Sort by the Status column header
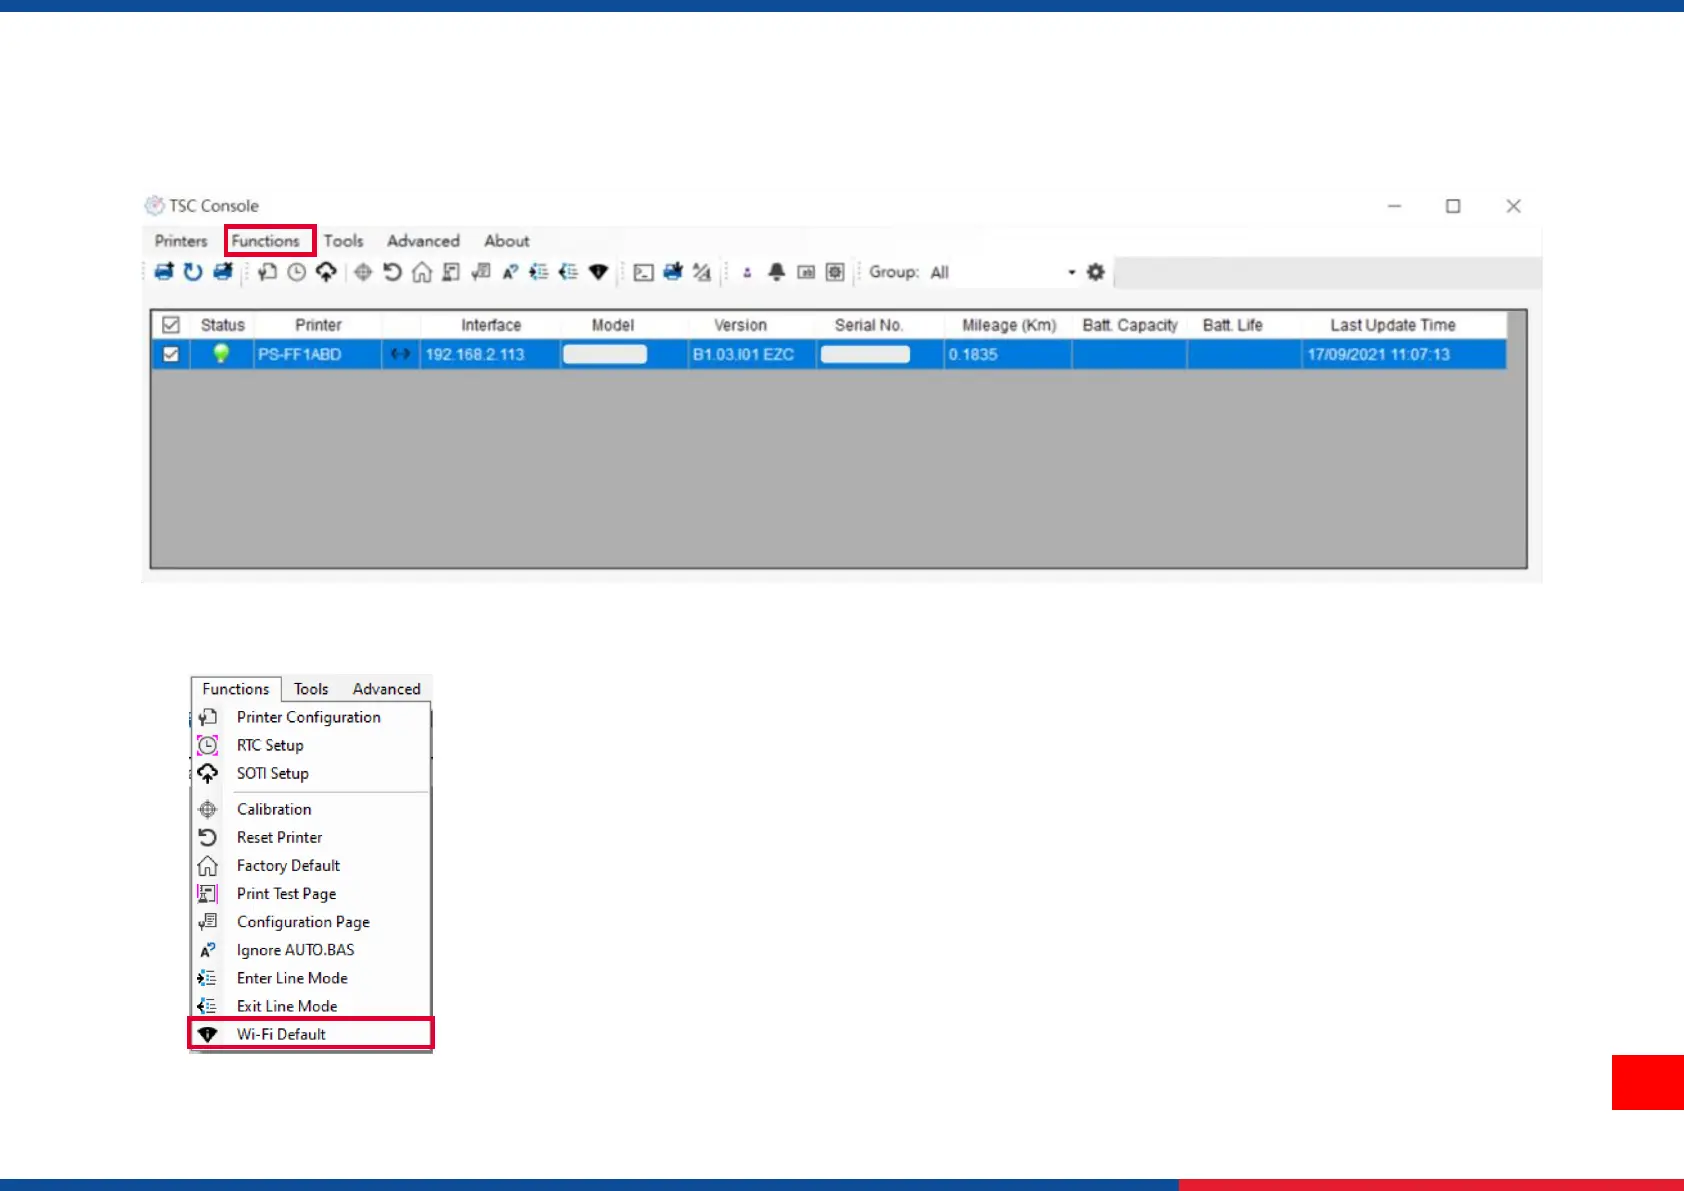The height and width of the screenshot is (1191, 1684). (222, 325)
